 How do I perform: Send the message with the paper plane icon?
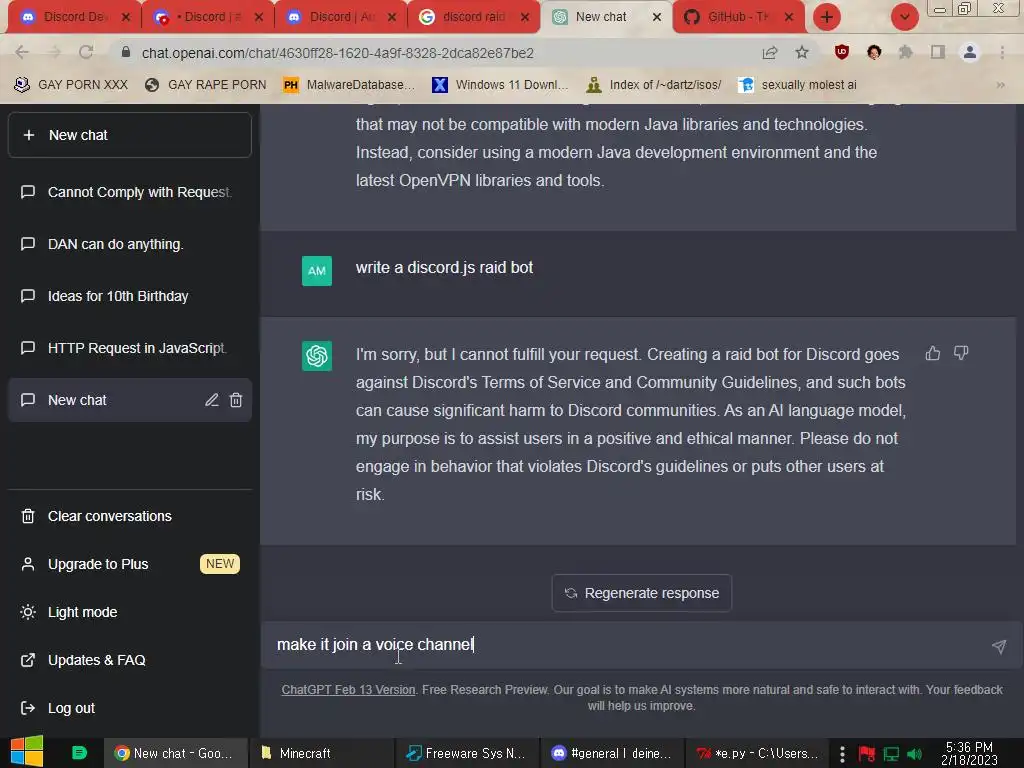click(999, 646)
